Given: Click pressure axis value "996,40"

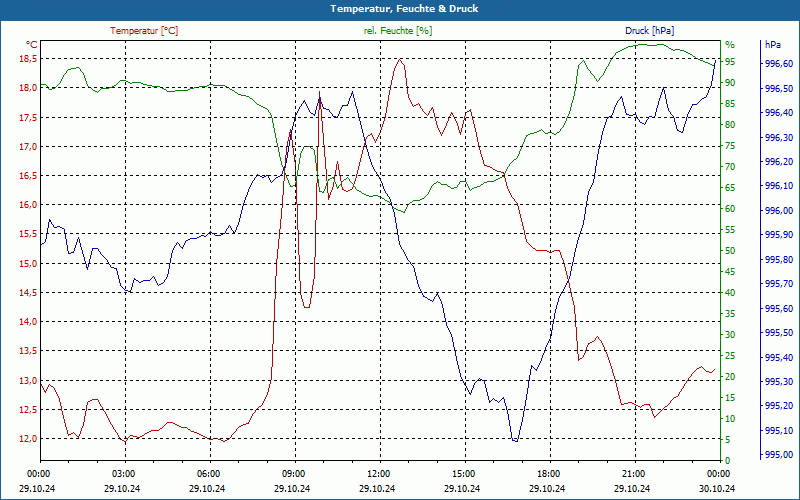Looking at the screenshot, I should (x=779, y=113).
